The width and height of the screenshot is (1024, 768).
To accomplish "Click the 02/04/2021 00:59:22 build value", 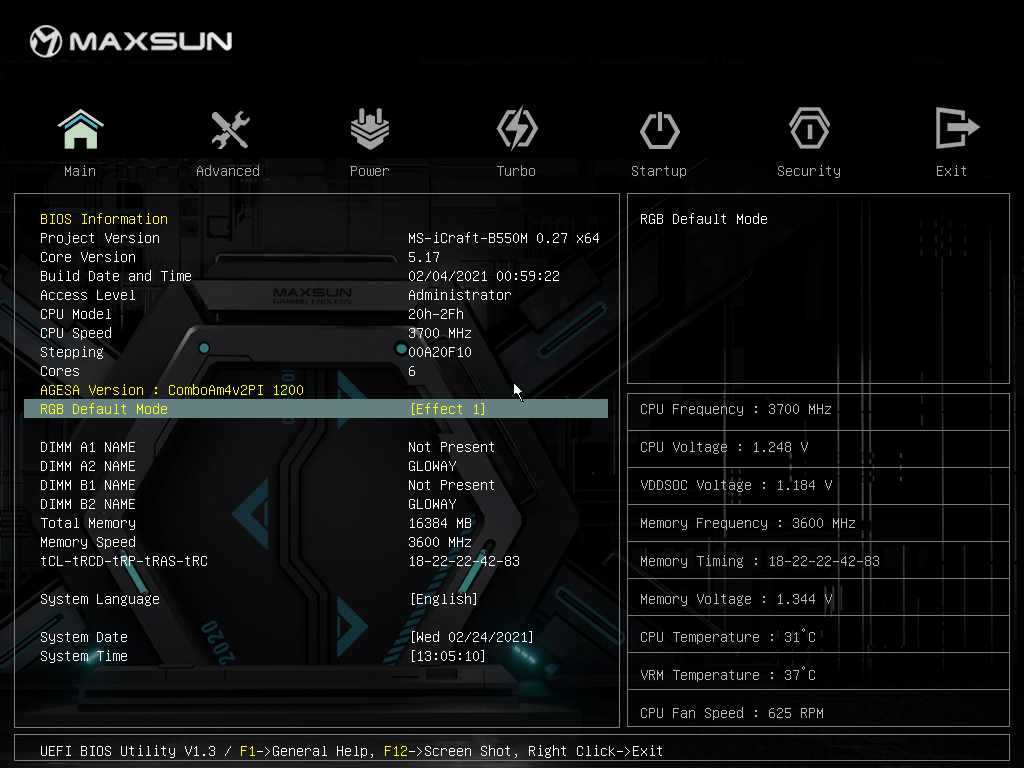I will coord(484,276).
